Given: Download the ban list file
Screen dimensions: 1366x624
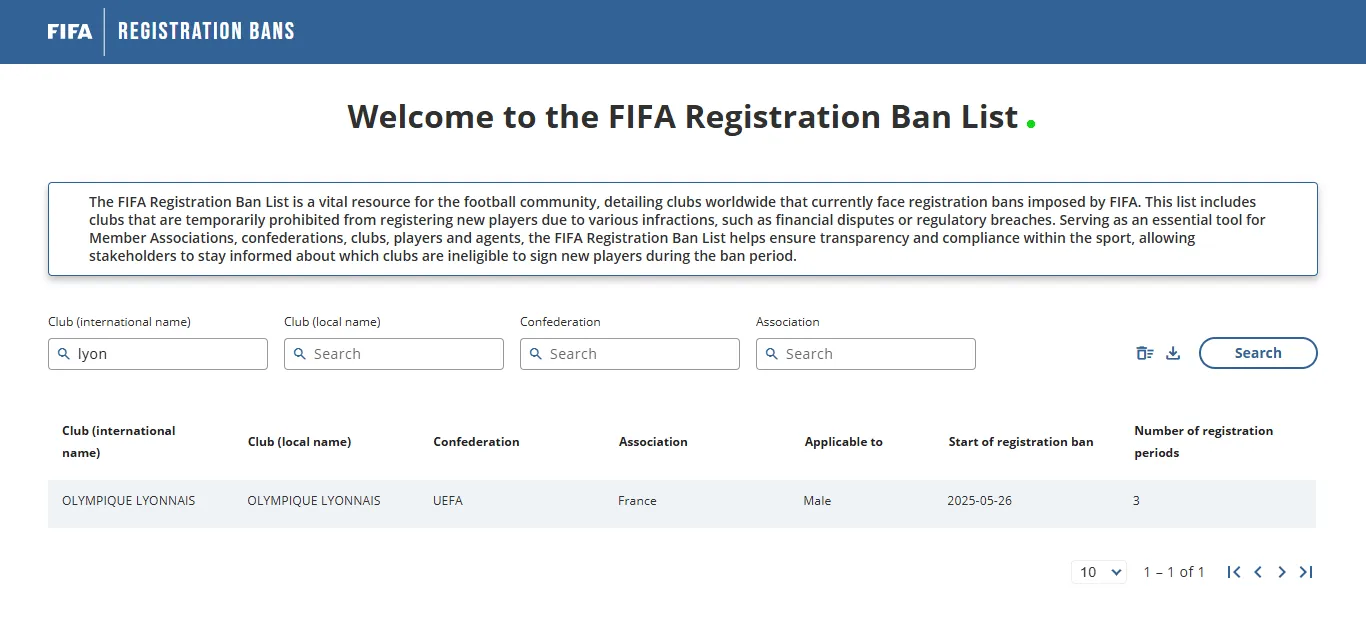Looking at the screenshot, I should pyautogui.click(x=1174, y=353).
